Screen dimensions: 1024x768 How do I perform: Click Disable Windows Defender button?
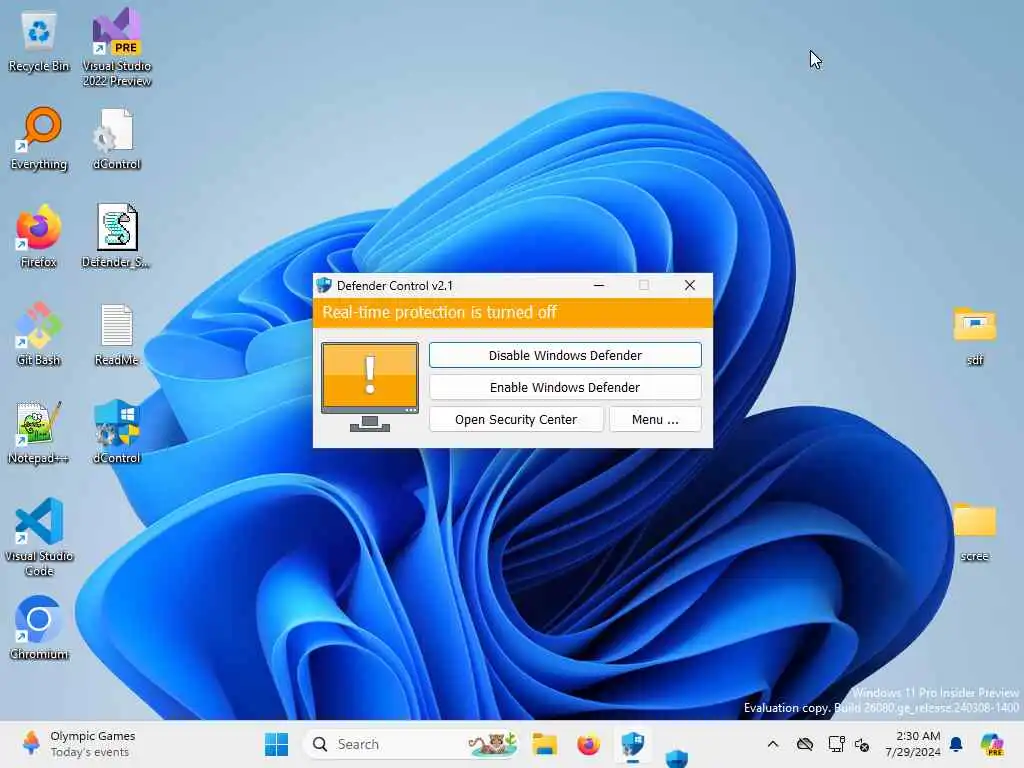[x=565, y=355]
